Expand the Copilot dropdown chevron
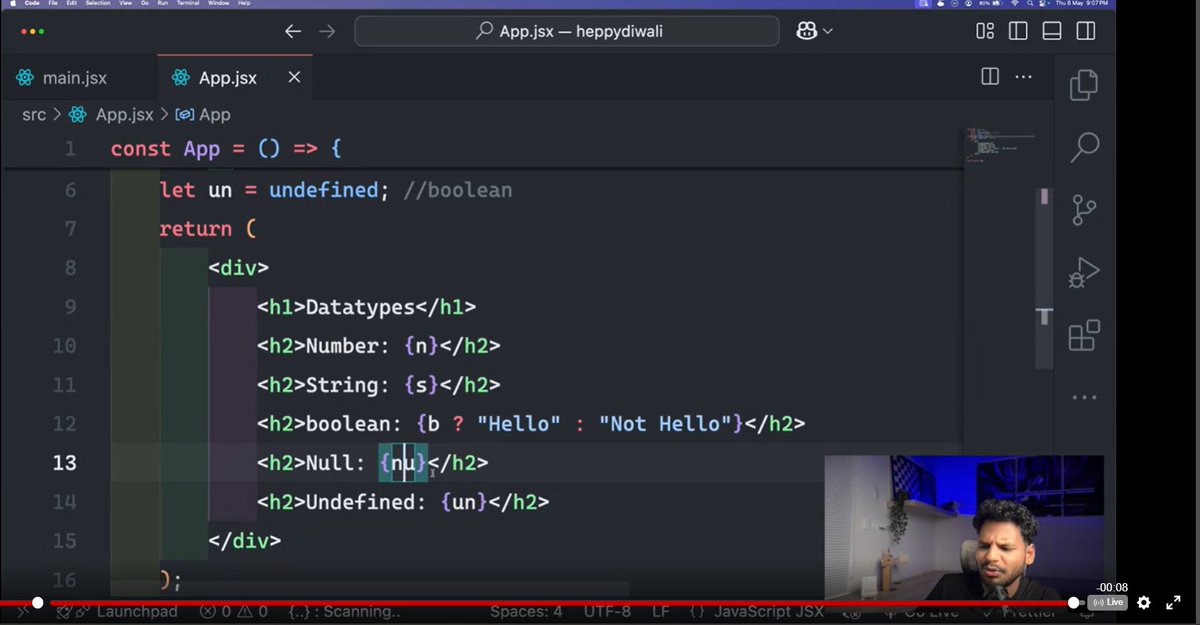The height and width of the screenshot is (625, 1200). 828,32
